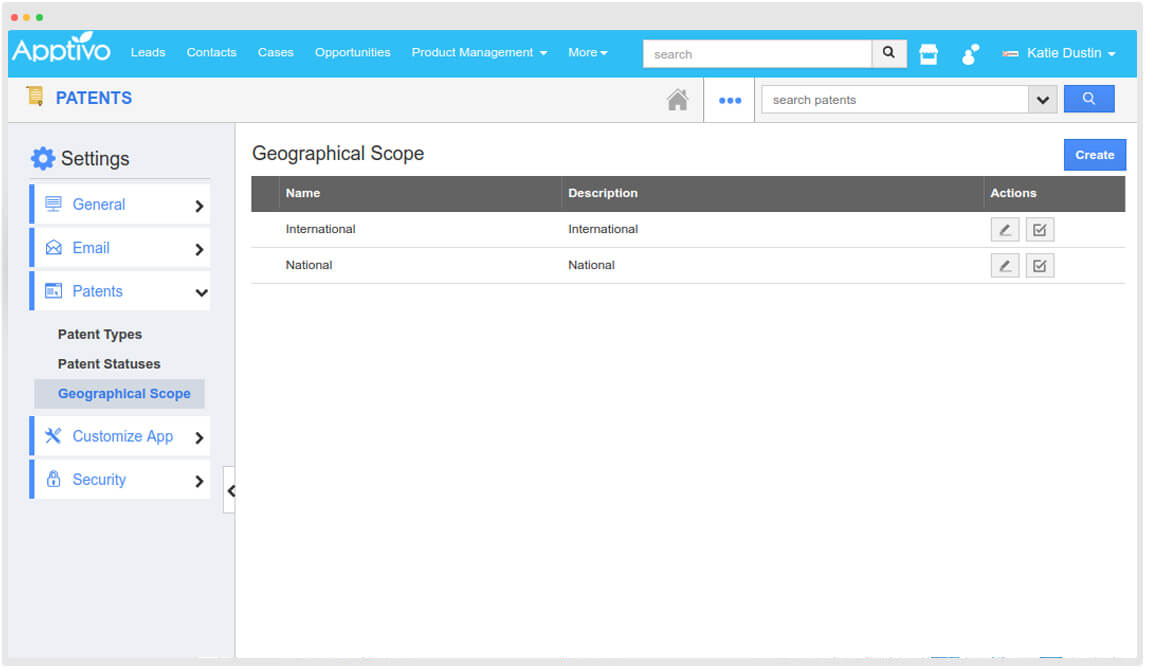
Task: Switch to the Opportunities app
Action: click(352, 53)
